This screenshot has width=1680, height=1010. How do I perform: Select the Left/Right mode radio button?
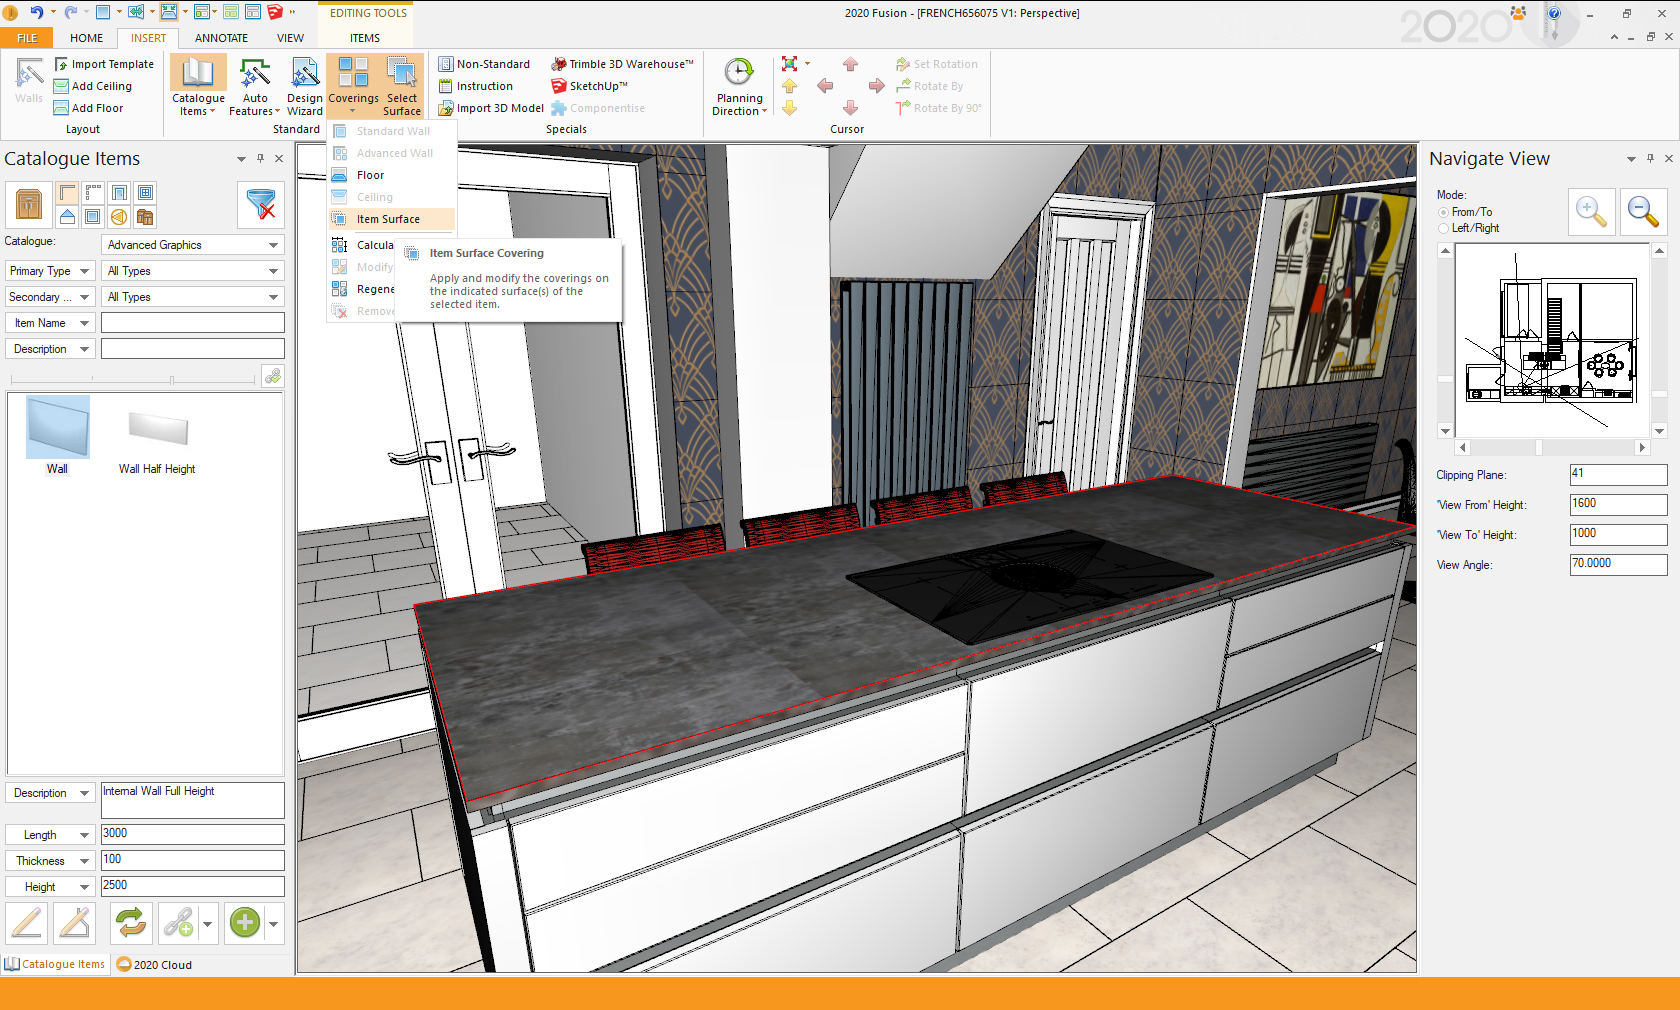(1443, 228)
